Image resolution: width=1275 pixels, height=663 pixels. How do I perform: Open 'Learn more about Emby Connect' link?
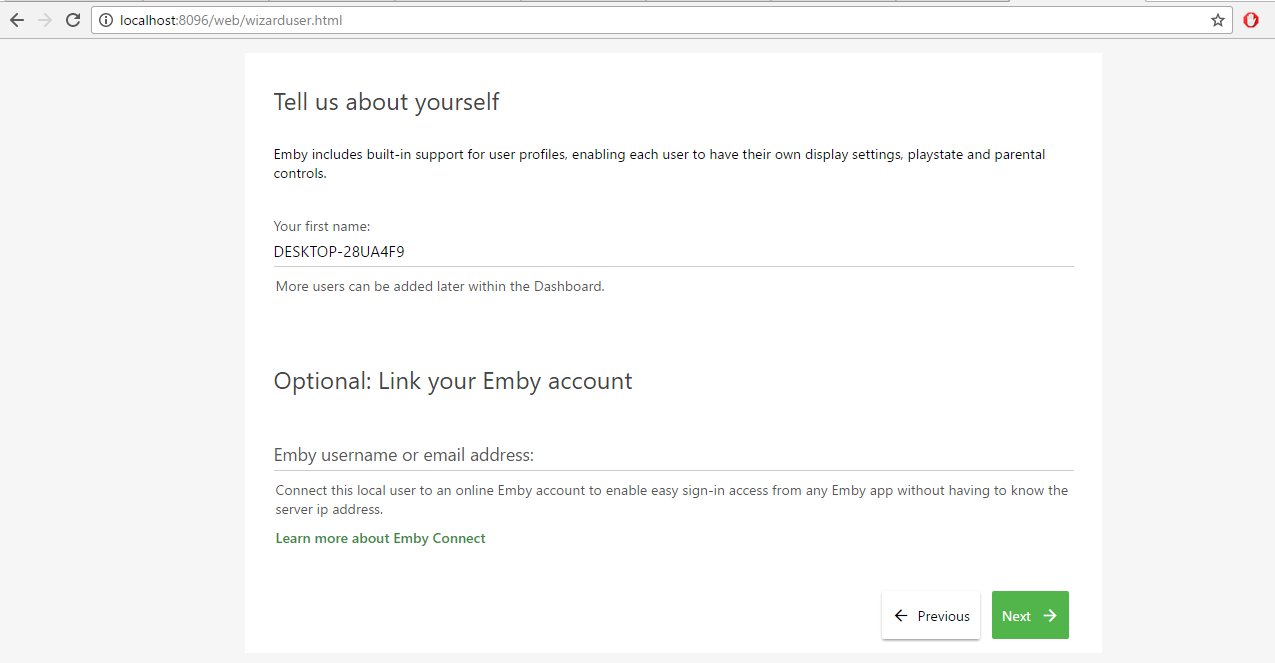(x=380, y=538)
